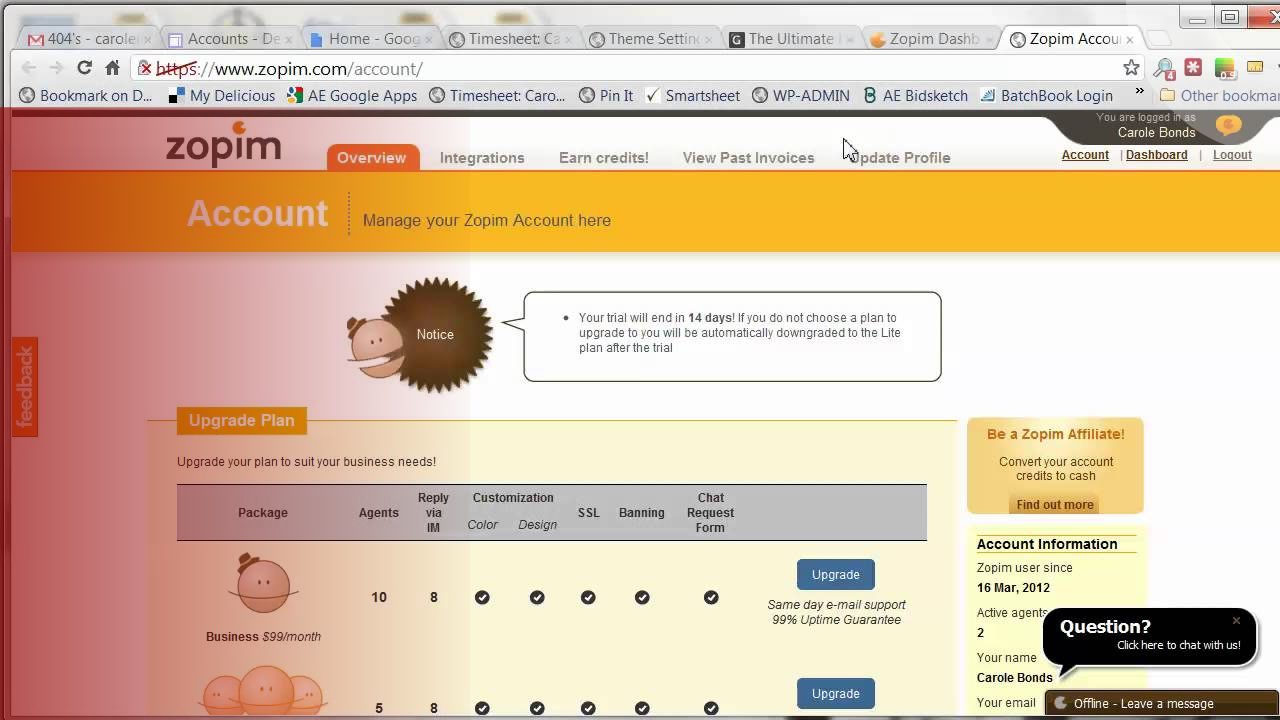The image size is (1280, 720).
Task: Close the Question chat bubble
Action: pos(1236,621)
